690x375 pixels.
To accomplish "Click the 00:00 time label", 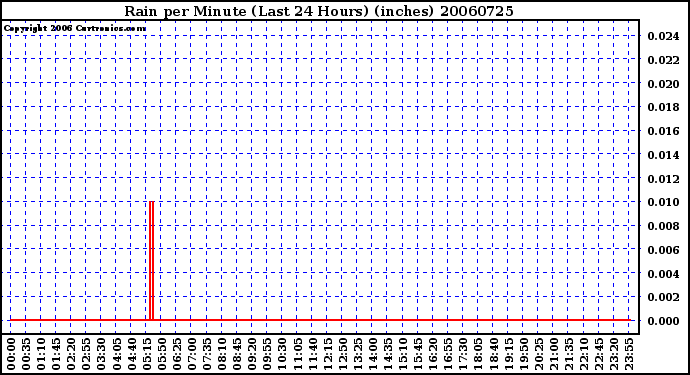I will coord(11,354).
